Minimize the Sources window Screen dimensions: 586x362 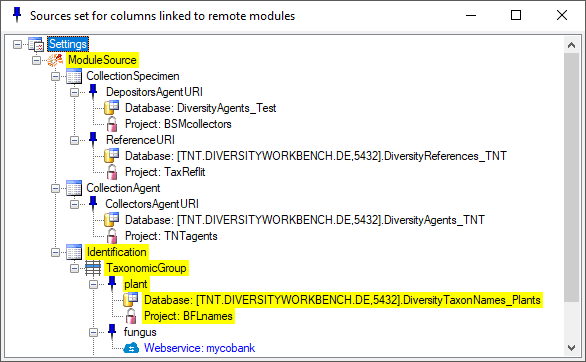click(471, 15)
